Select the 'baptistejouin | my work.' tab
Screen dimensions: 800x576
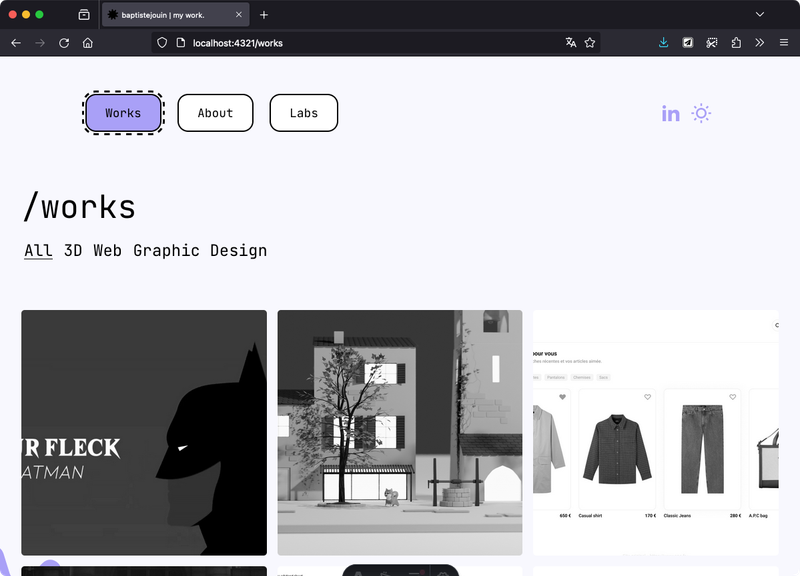[x=176, y=15]
